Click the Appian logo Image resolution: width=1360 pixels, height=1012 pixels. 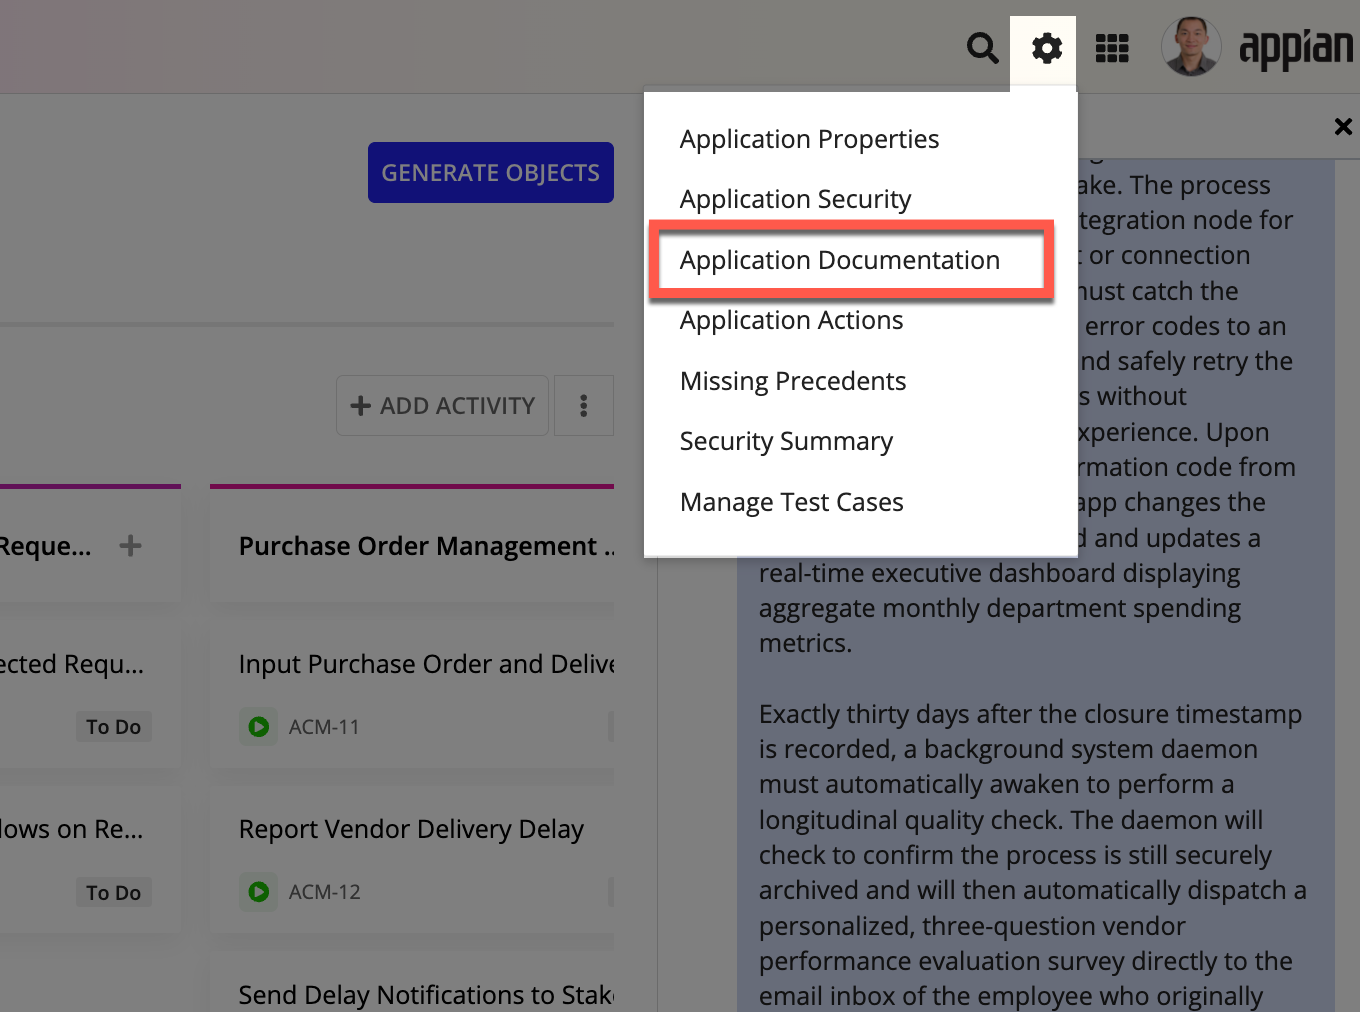1296,47
